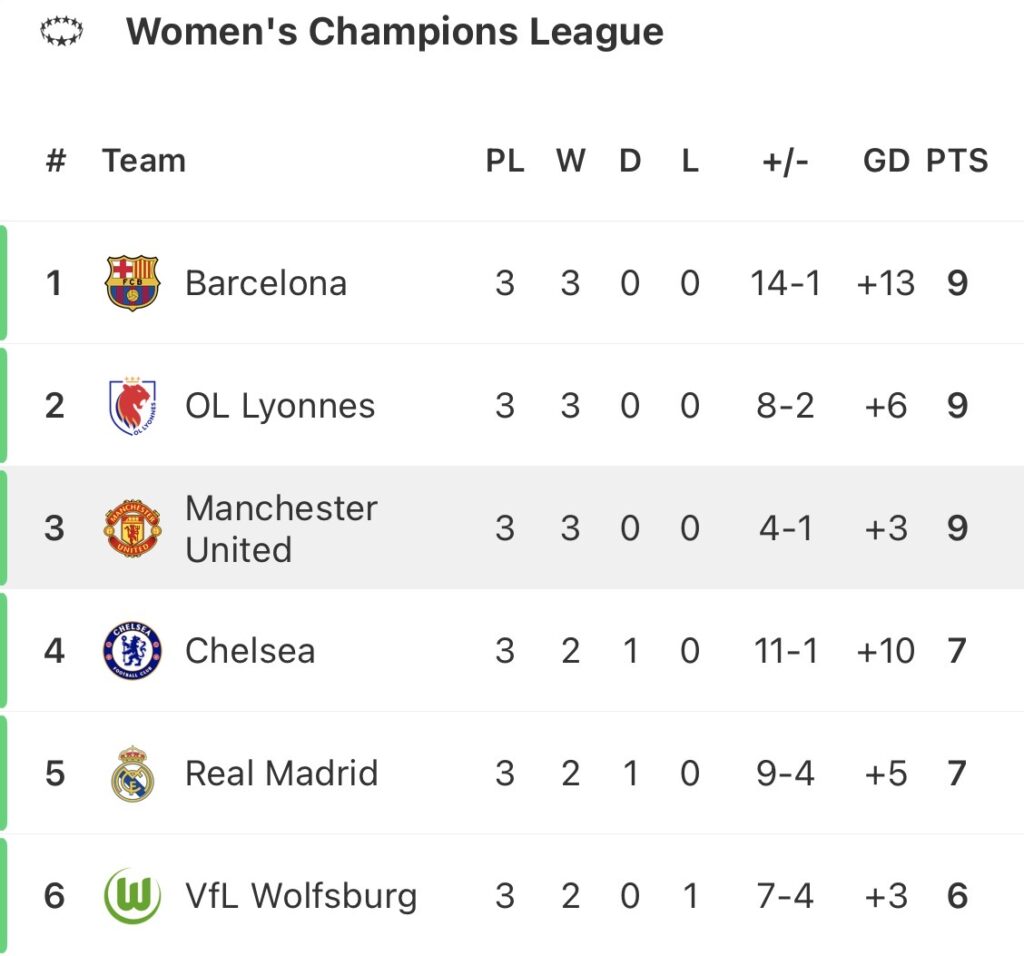Select the Chelsea team name
Image resolution: width=1024 pixels, height=956 pixels.
click(250, 651)
